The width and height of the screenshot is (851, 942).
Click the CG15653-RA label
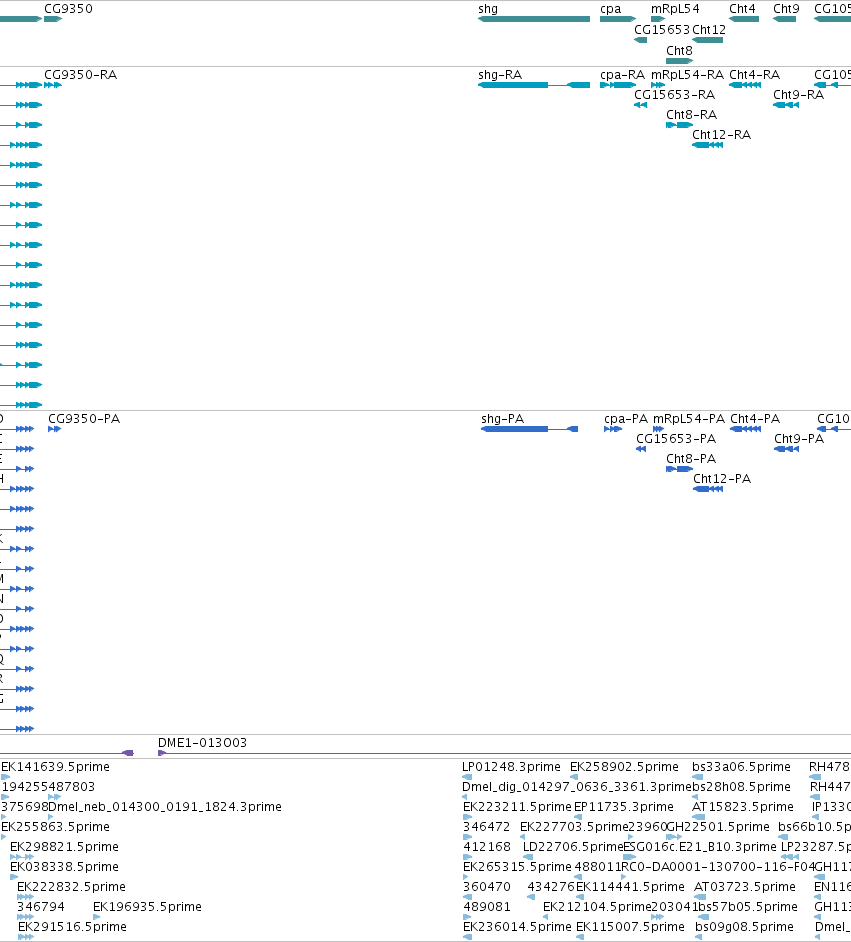pyautogui.click(x=674, y=94)
